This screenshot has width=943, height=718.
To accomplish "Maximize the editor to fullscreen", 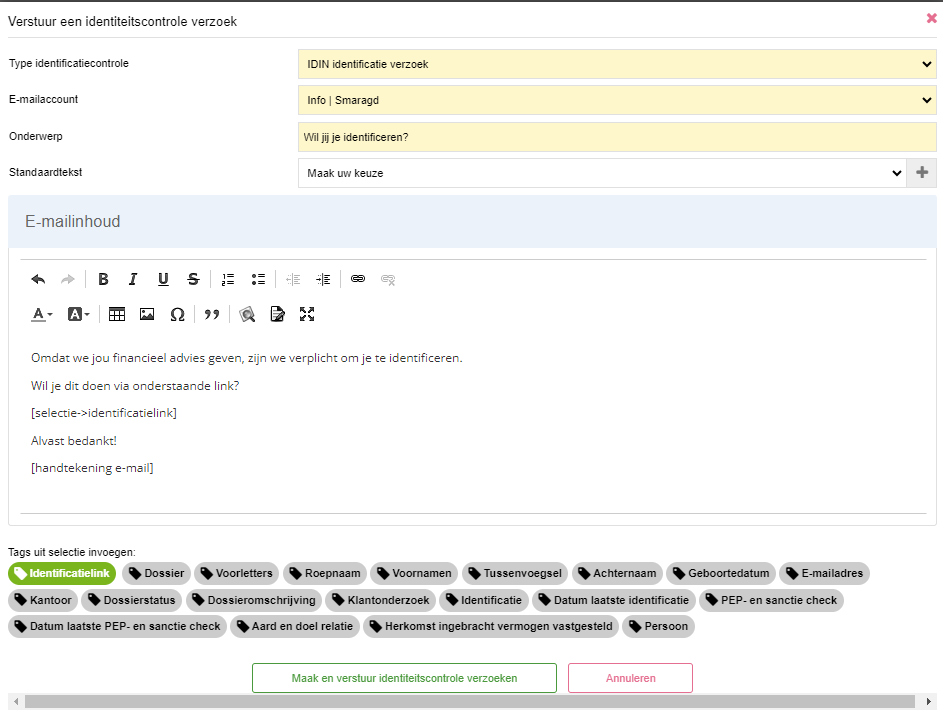I will coord(307,315).
